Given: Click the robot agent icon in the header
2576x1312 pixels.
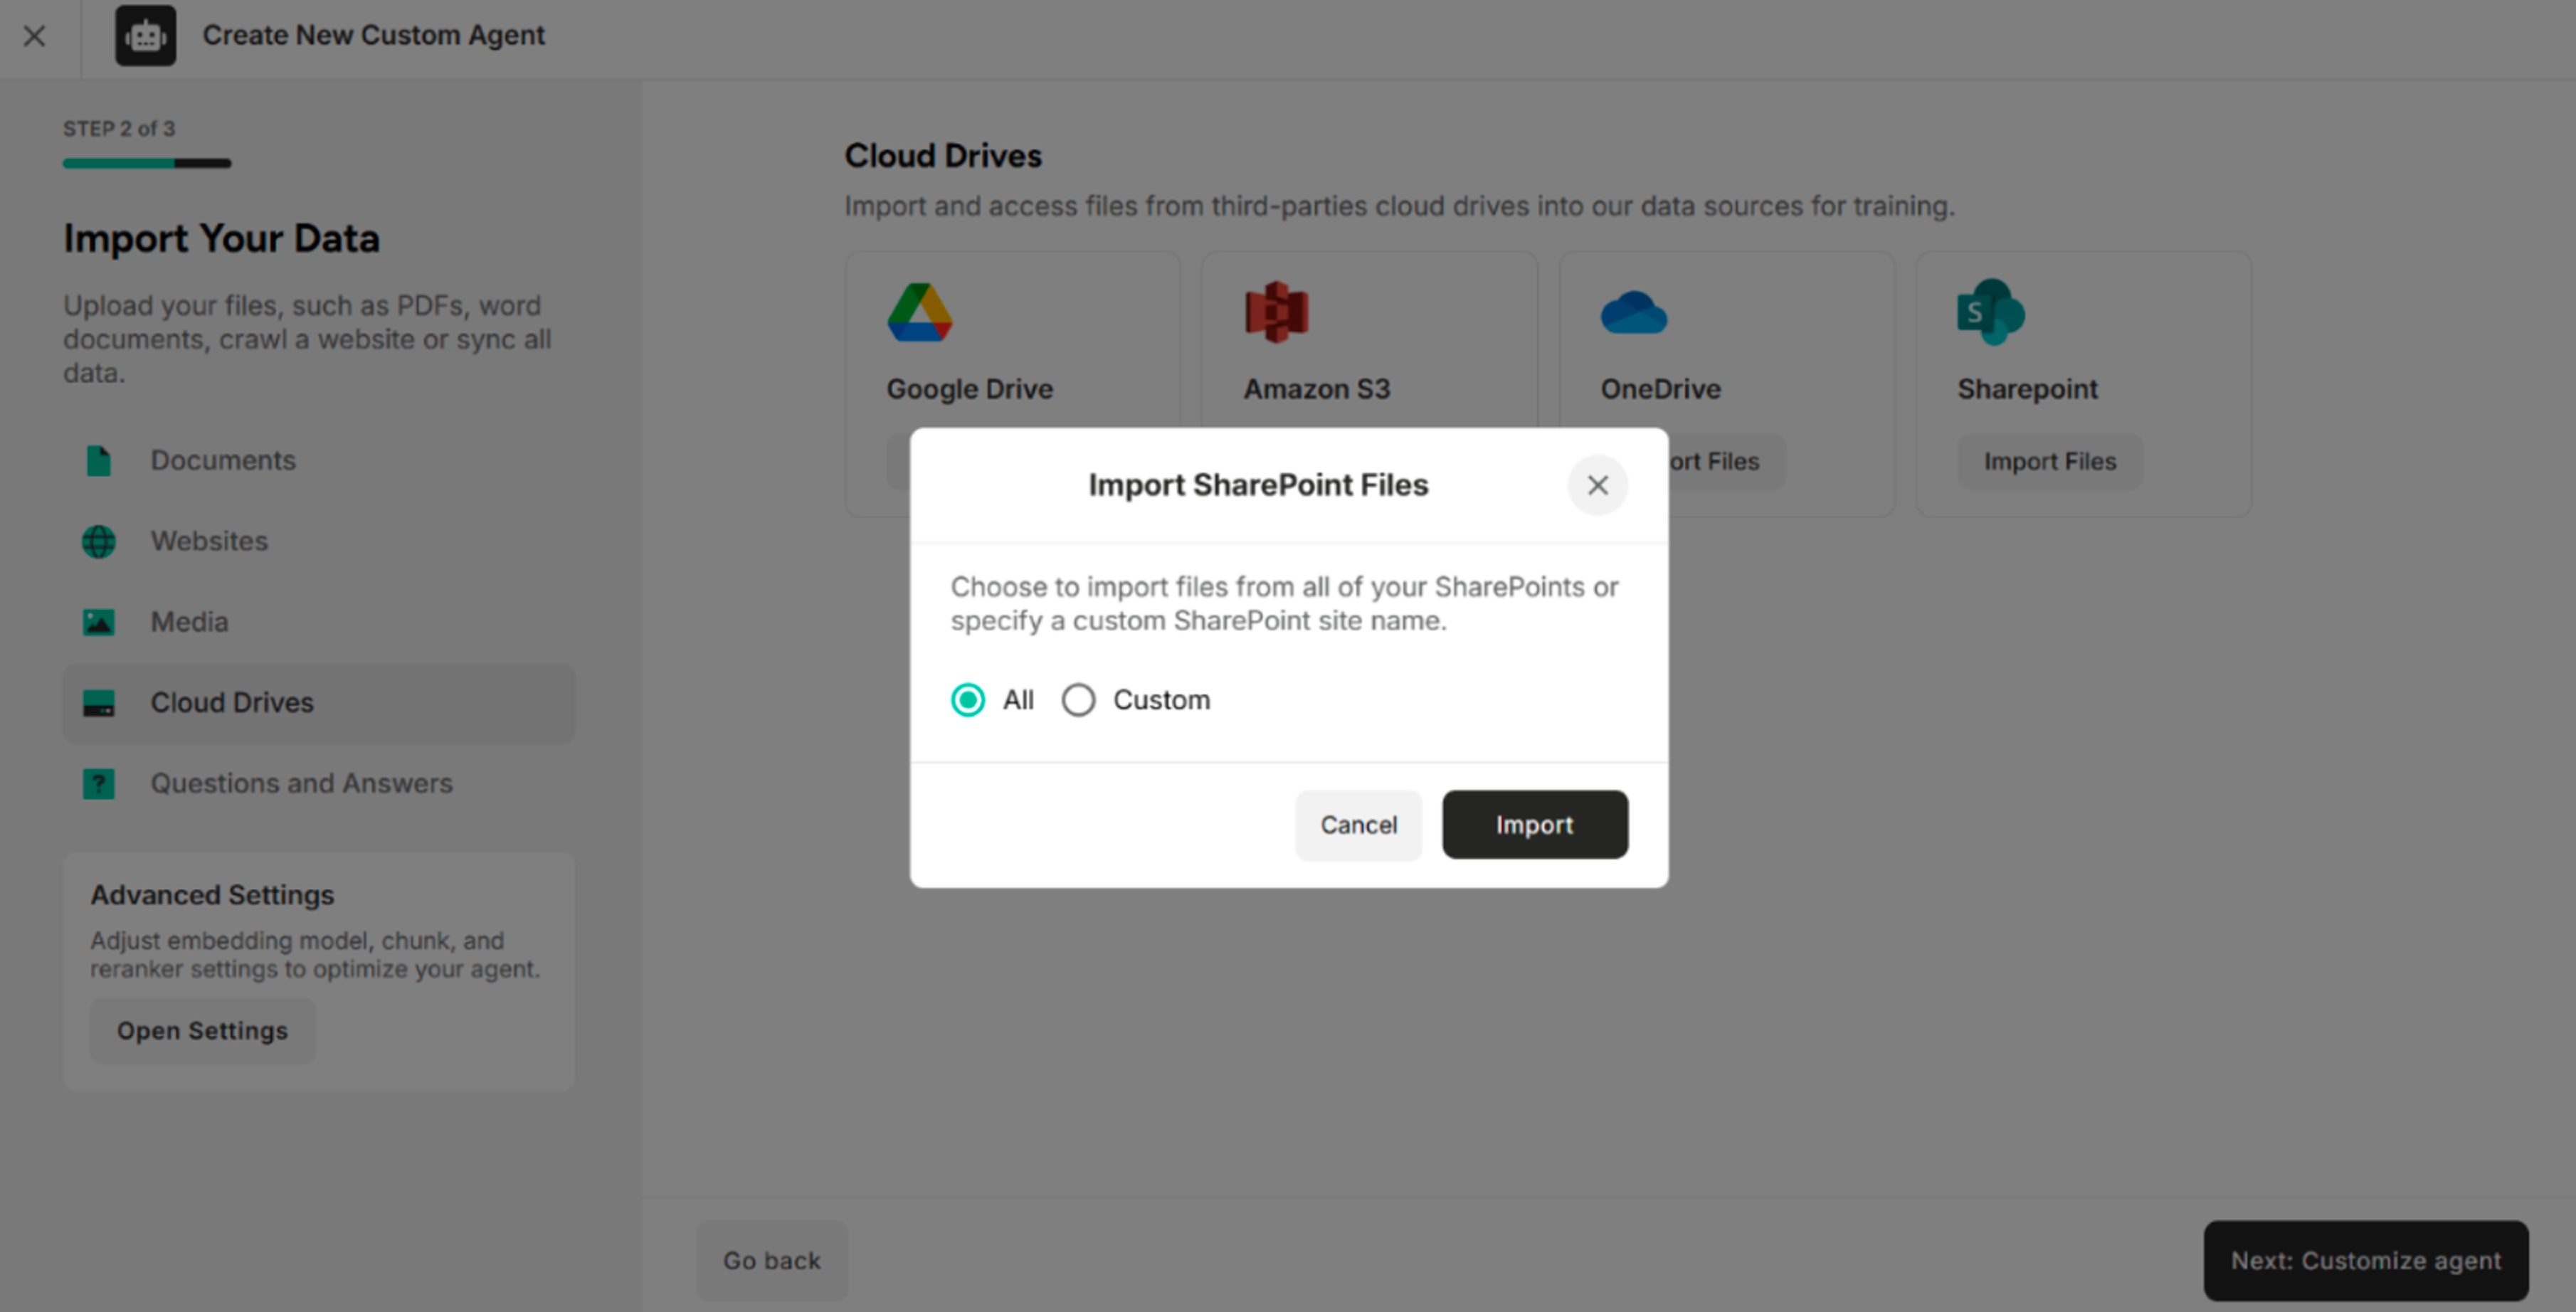Looking at the screenshot, I should pyautogui.click(x=145, y=35).
